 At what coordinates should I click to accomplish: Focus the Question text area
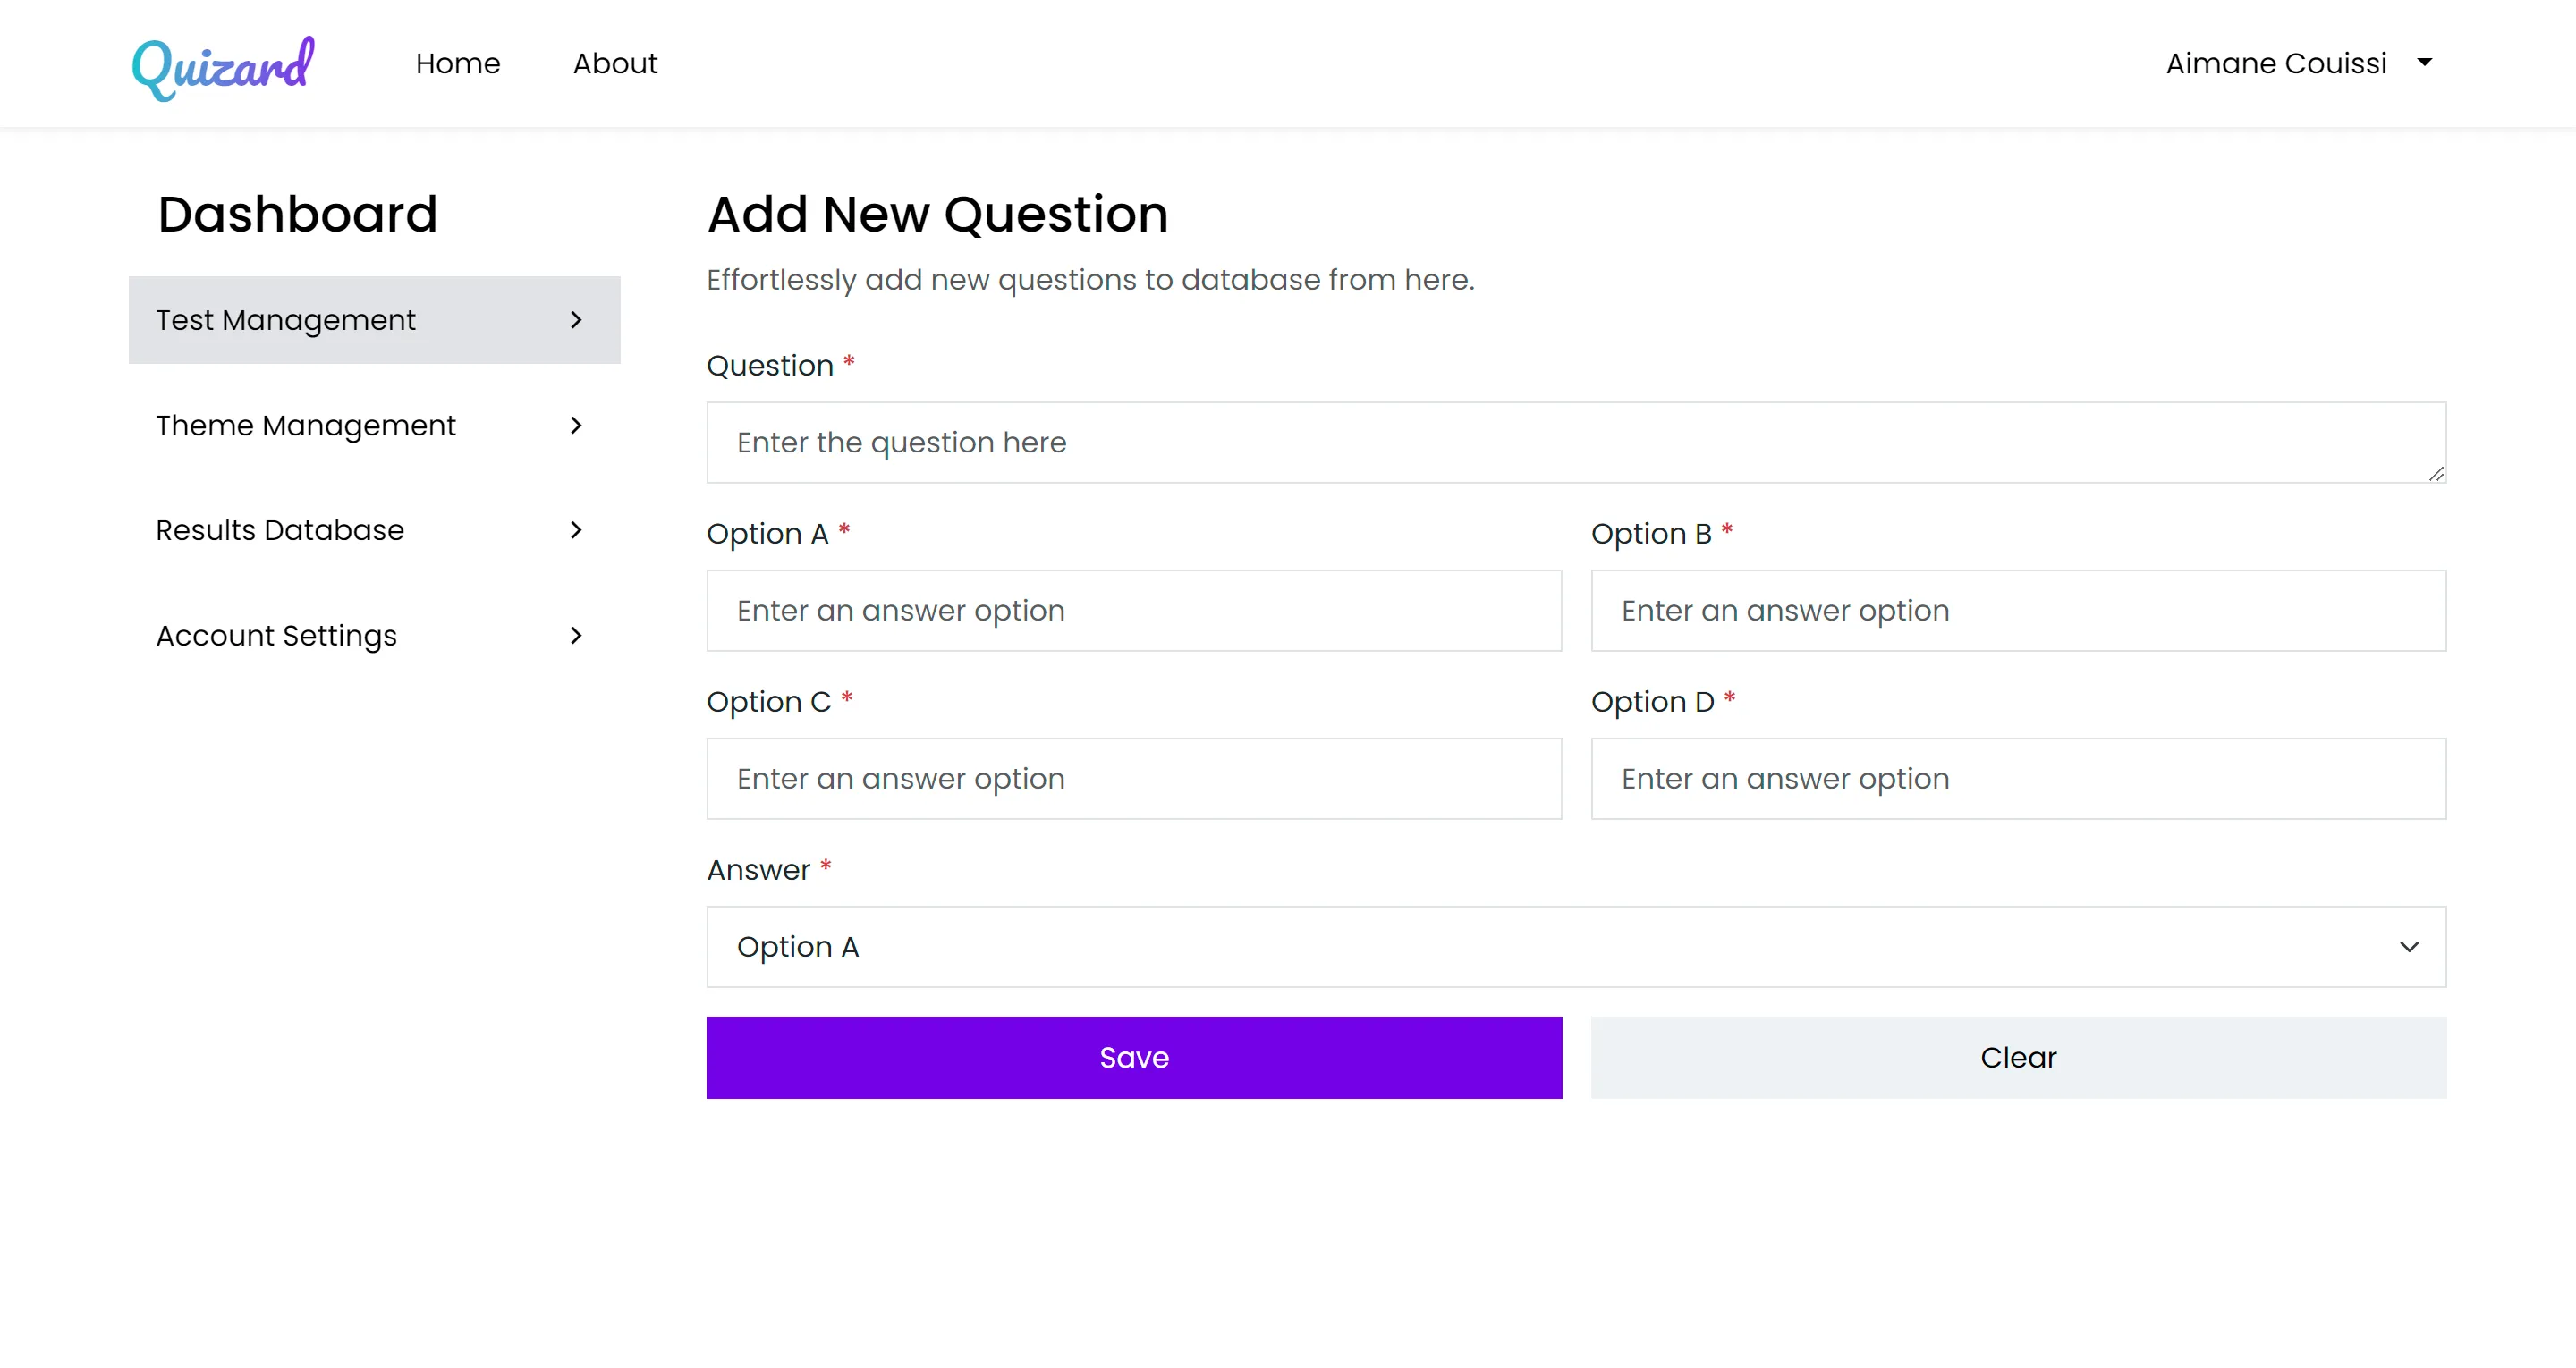[1576, 443]
